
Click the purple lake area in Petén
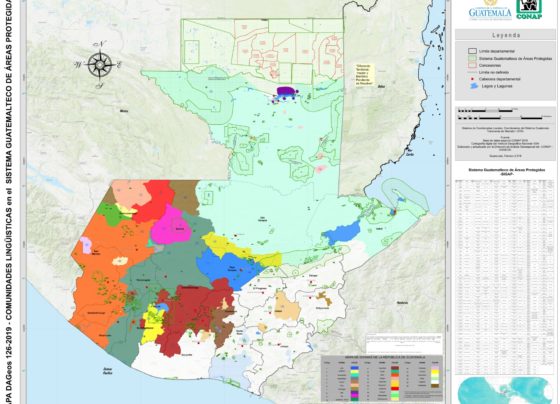286,91
